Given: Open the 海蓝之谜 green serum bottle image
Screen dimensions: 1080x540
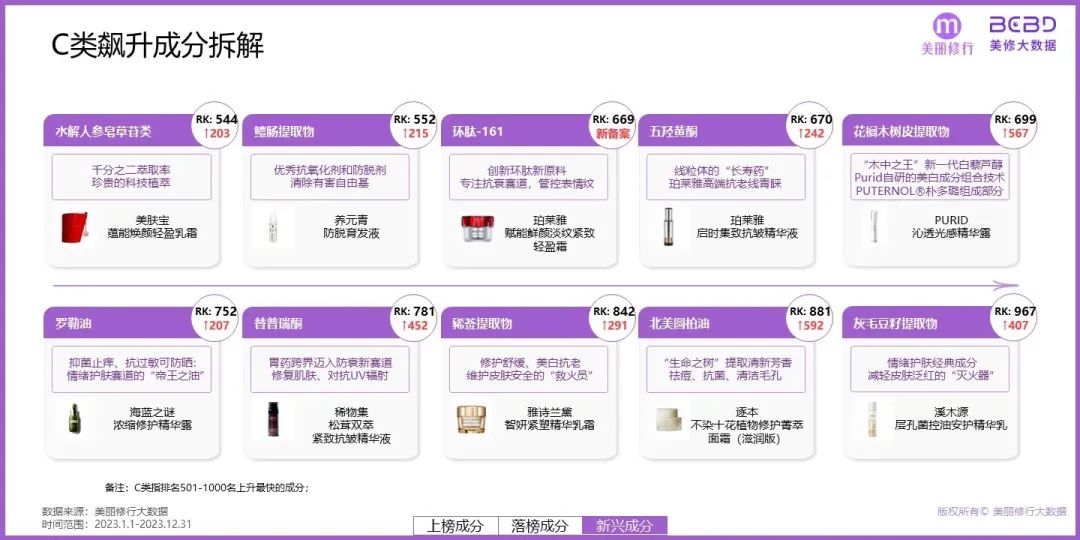Looking at the screenshot, I should pos(72,419).
